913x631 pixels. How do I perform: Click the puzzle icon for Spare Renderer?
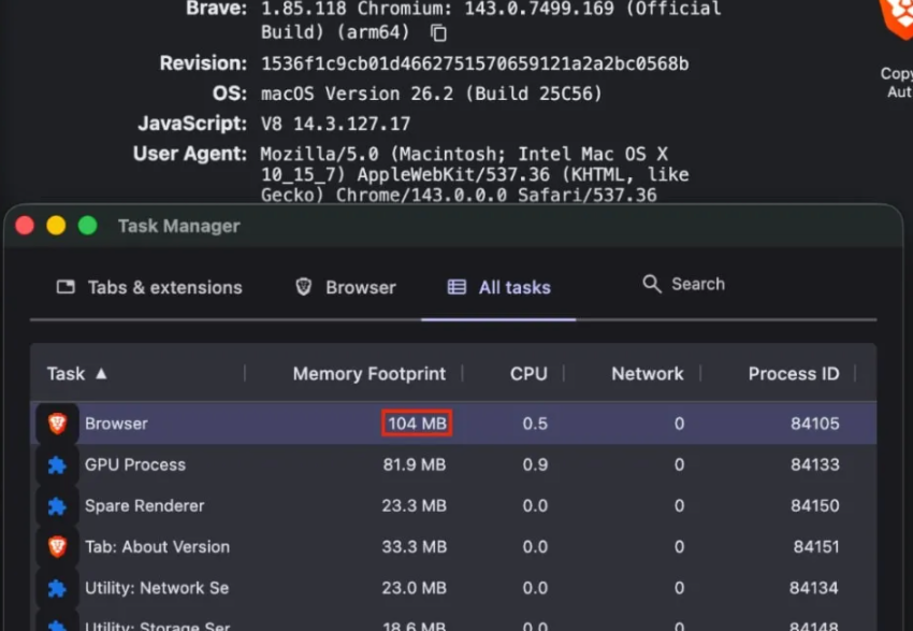(x=57, y=506)
